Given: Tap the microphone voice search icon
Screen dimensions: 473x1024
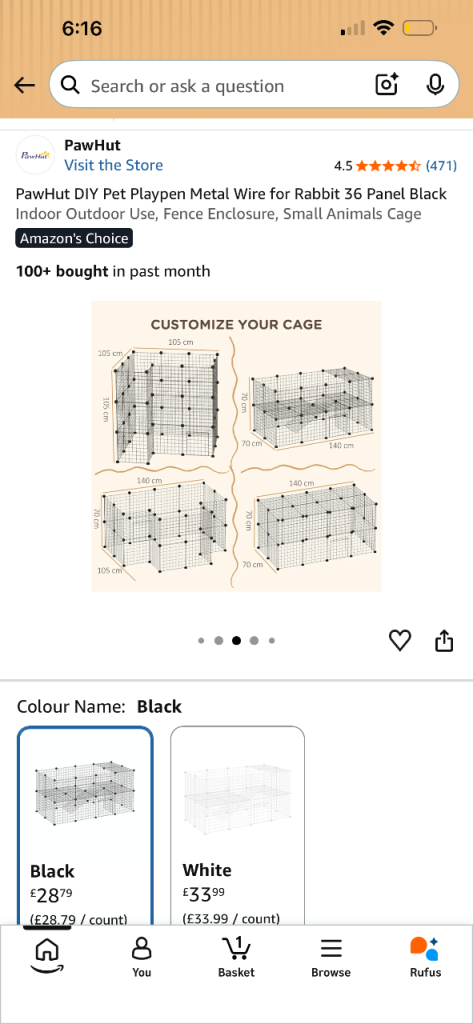Looking at the screenshot, I should (434, 85).
